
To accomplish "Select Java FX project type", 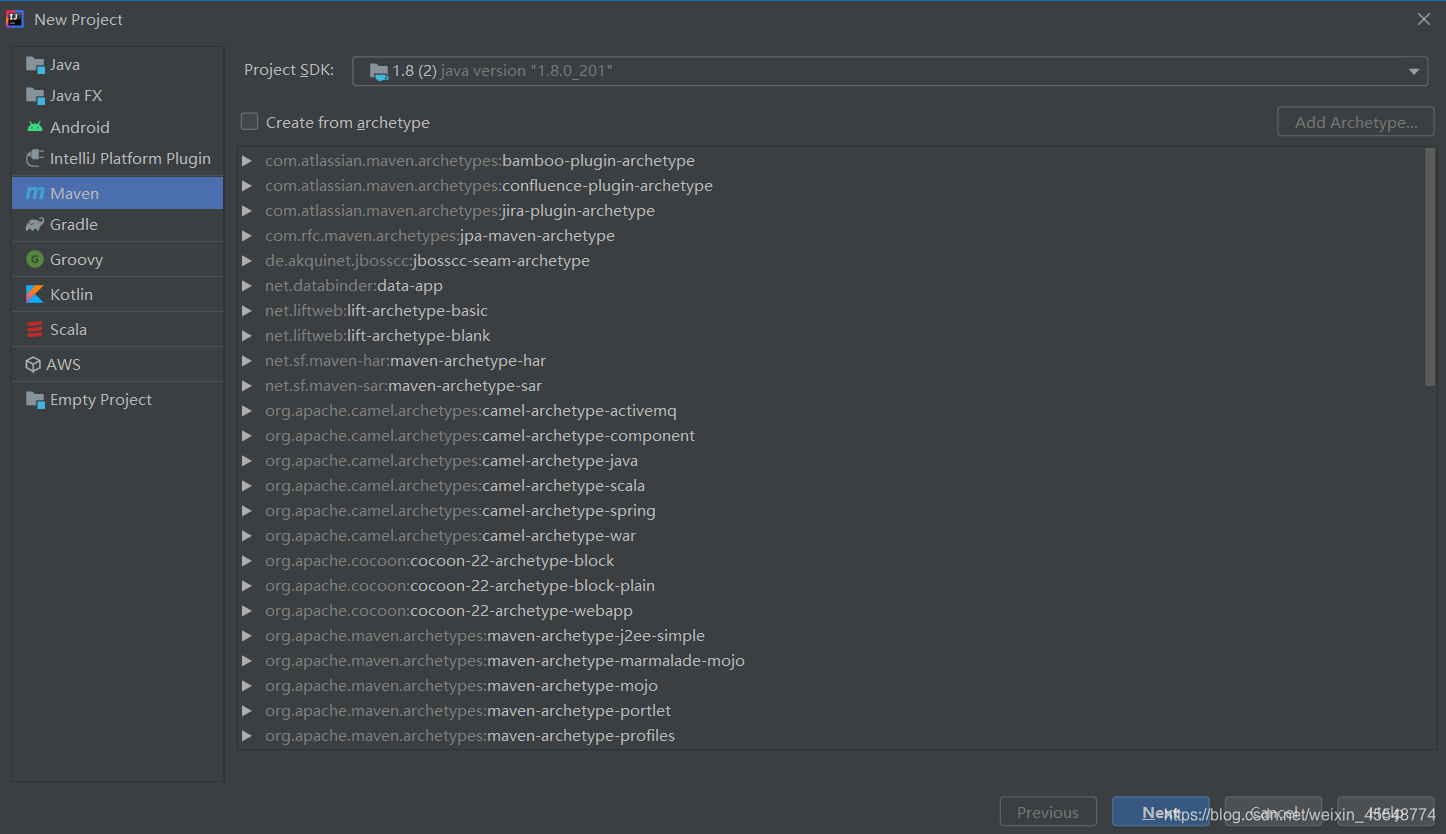I will (x=118, y=96).
